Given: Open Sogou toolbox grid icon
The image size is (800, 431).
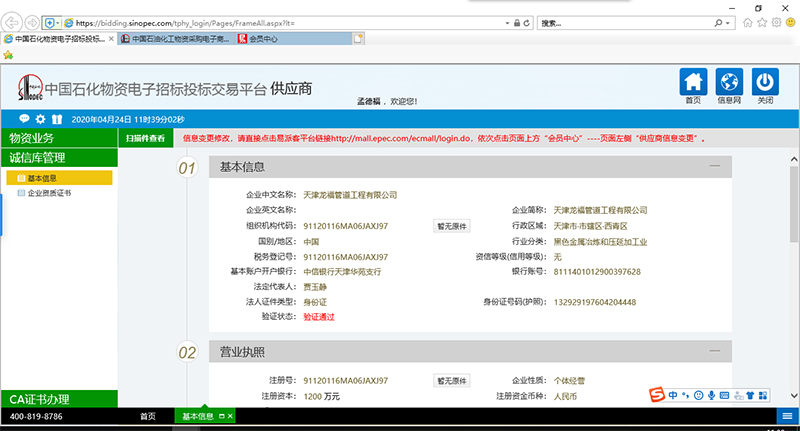Looking at the screenshot, I should pos(763,395).
